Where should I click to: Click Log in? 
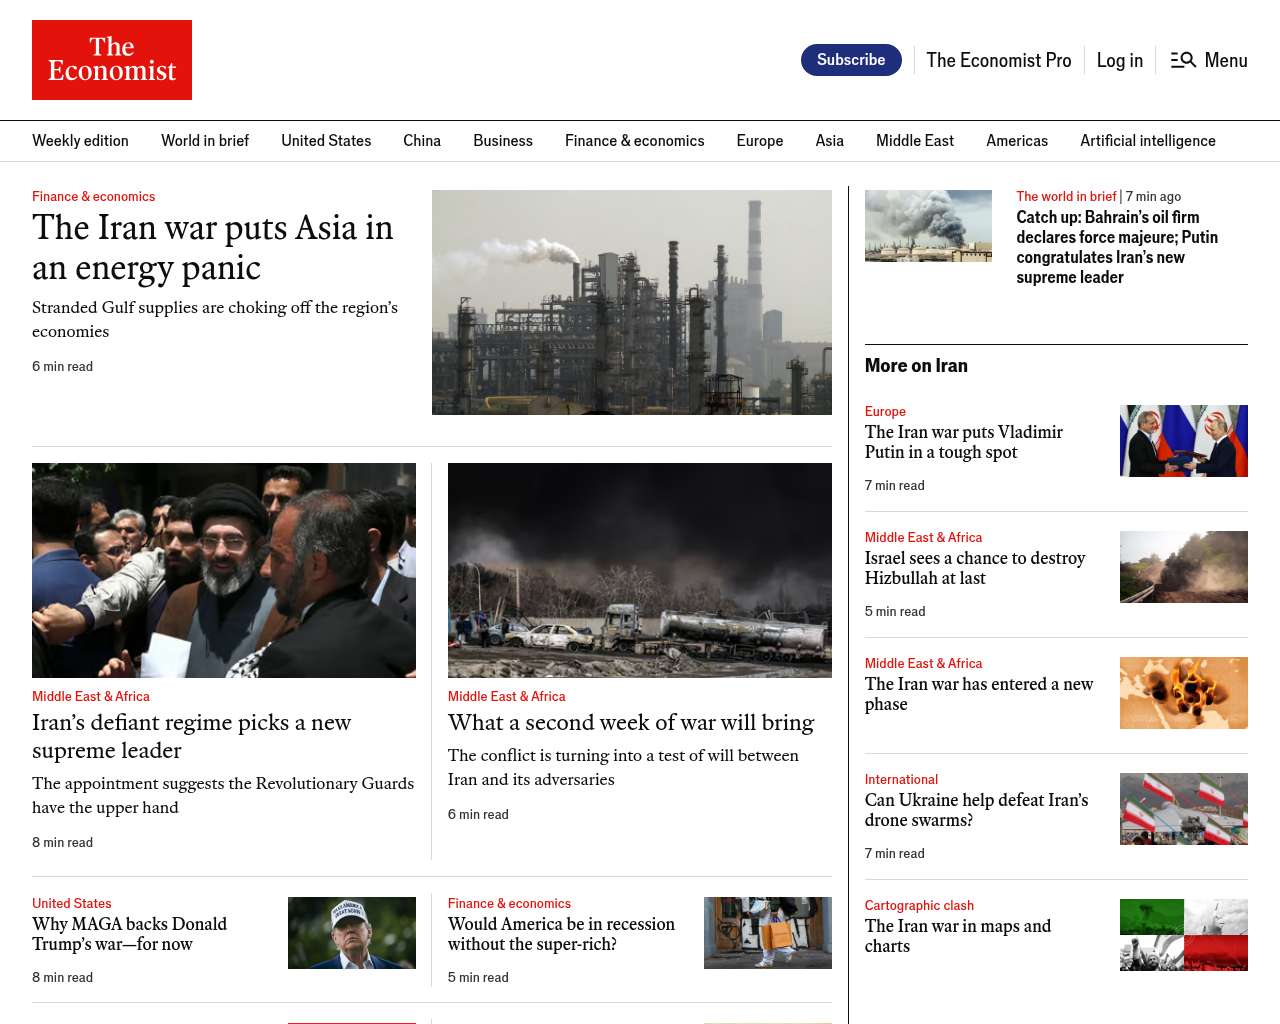[1119, 60]
